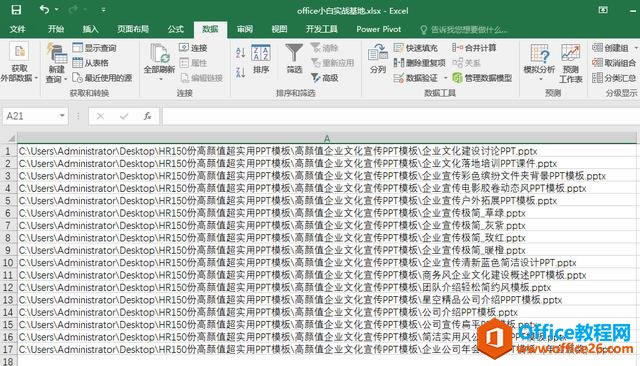This screenshot has width=640, height=366.
Task: Click the 分列 text to columns icon
Action: click(x=378, y=59)
